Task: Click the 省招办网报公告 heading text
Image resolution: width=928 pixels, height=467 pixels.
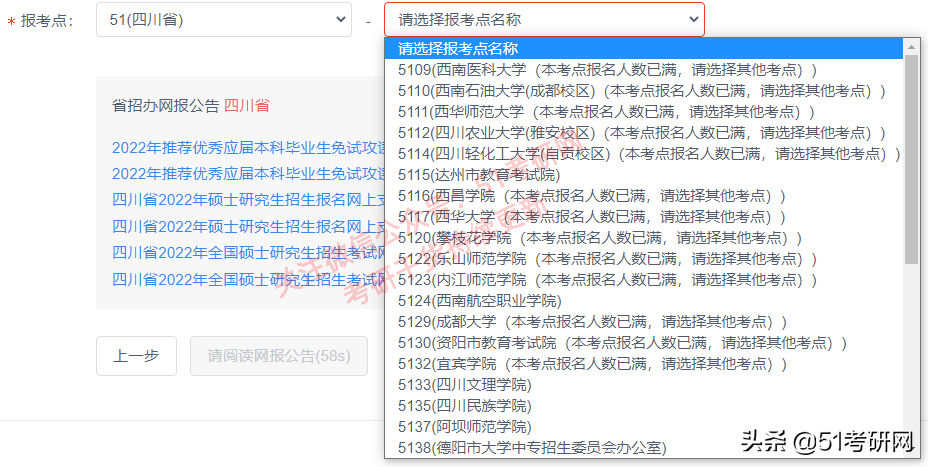Action: [166, 106]
